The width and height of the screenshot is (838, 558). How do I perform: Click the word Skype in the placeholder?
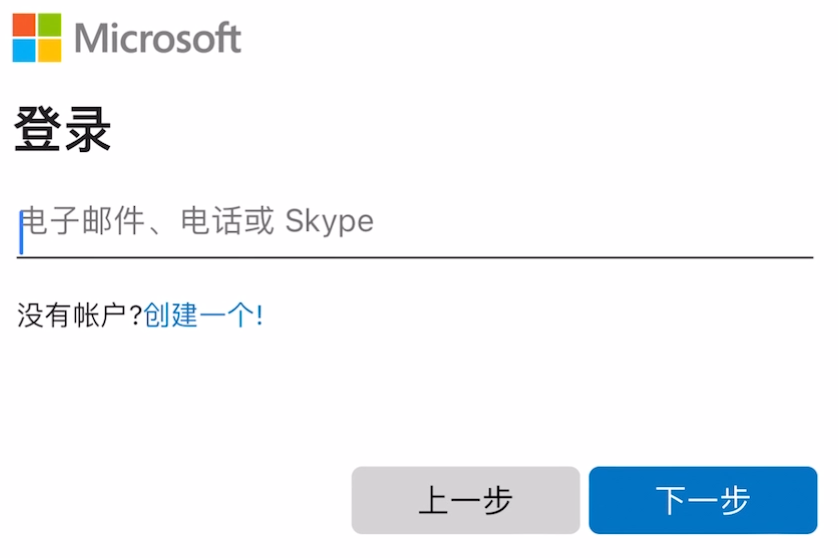(329, 221)
